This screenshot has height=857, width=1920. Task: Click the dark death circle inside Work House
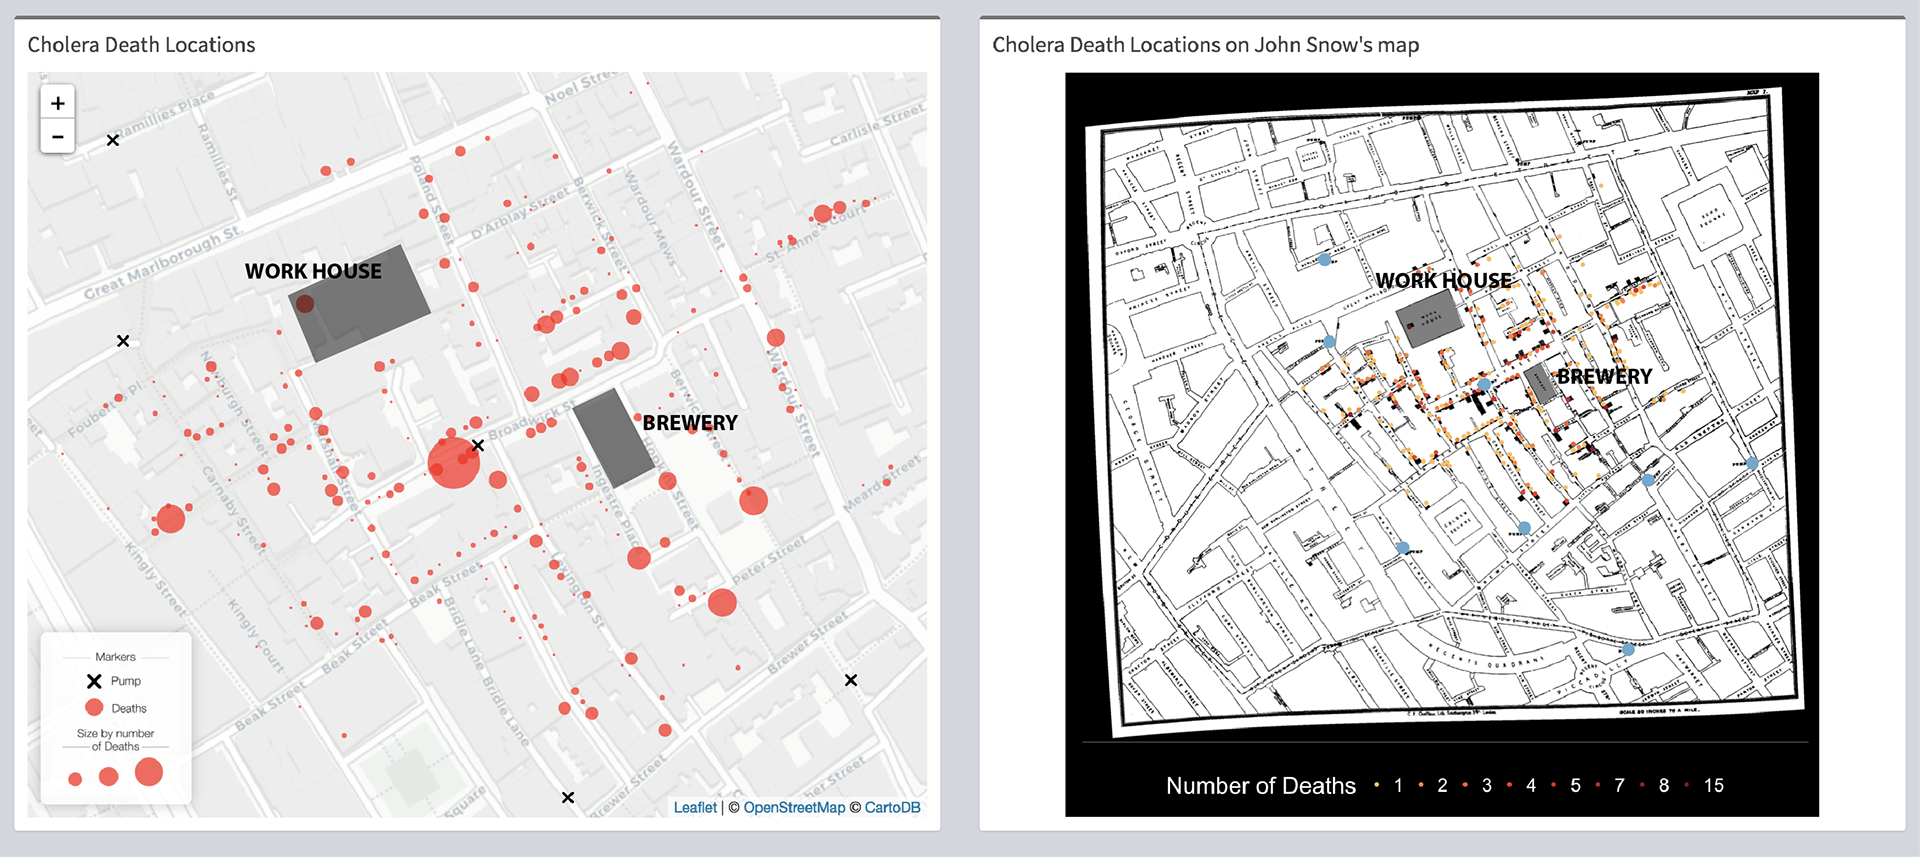pyautogui.click(x=305, y=304)
